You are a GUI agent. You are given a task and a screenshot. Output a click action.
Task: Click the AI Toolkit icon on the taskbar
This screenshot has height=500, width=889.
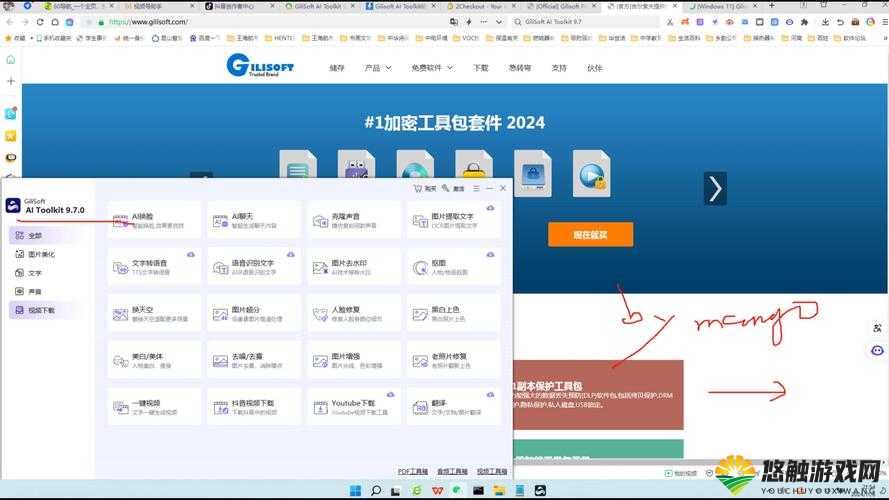coord(540,490)
